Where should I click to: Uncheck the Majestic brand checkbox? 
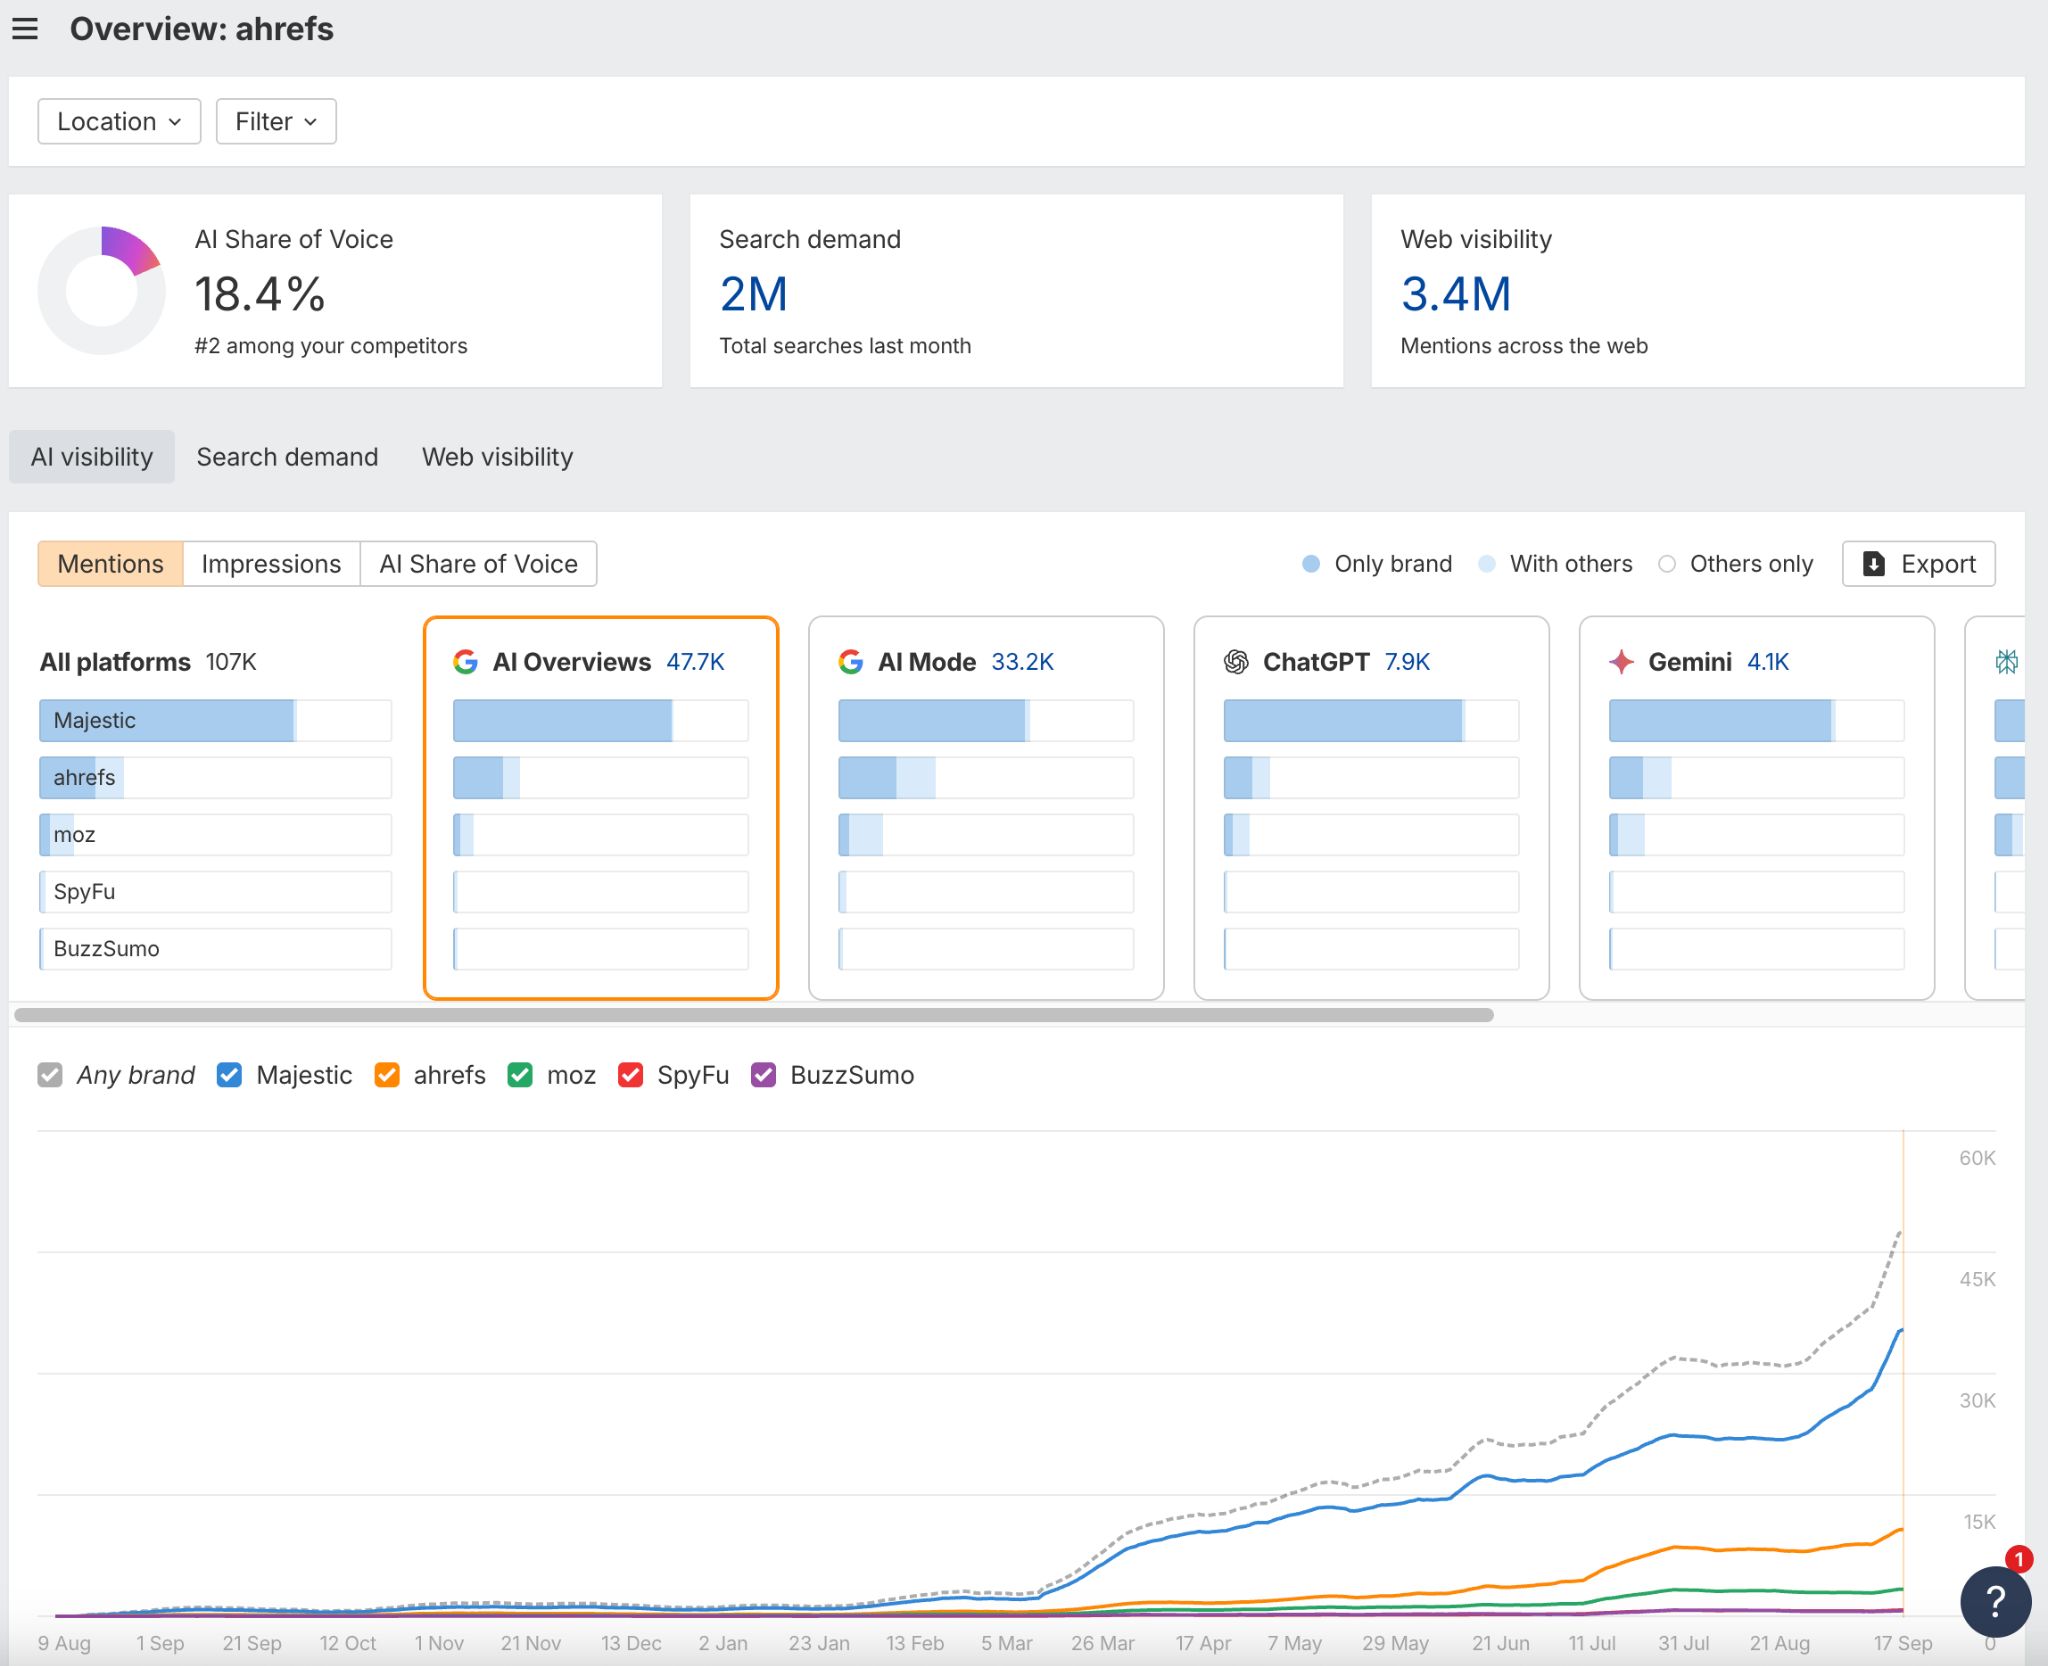pyautogui.click(x=229, y=1075)
